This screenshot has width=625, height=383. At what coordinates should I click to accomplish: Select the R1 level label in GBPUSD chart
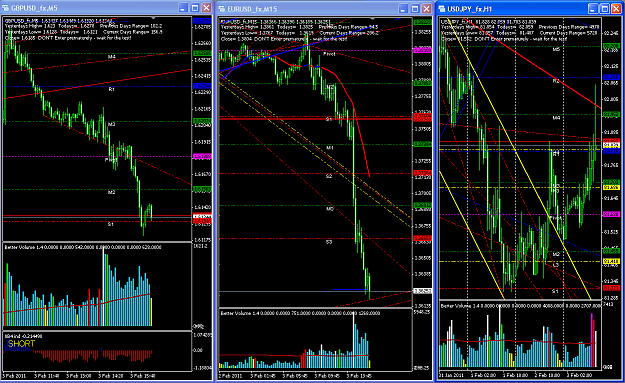click(x=112, y=90)
